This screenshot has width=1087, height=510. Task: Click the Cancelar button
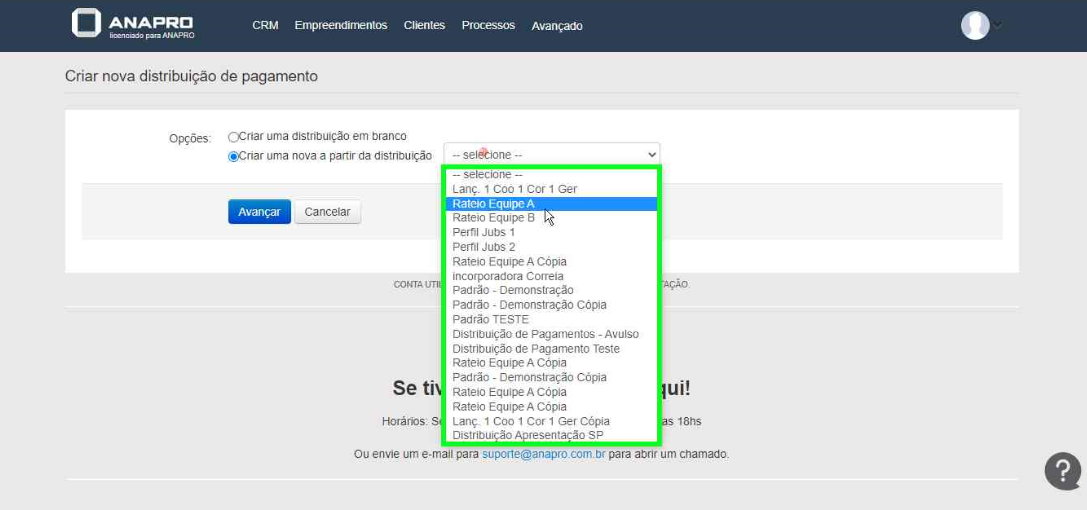[327, 212]
